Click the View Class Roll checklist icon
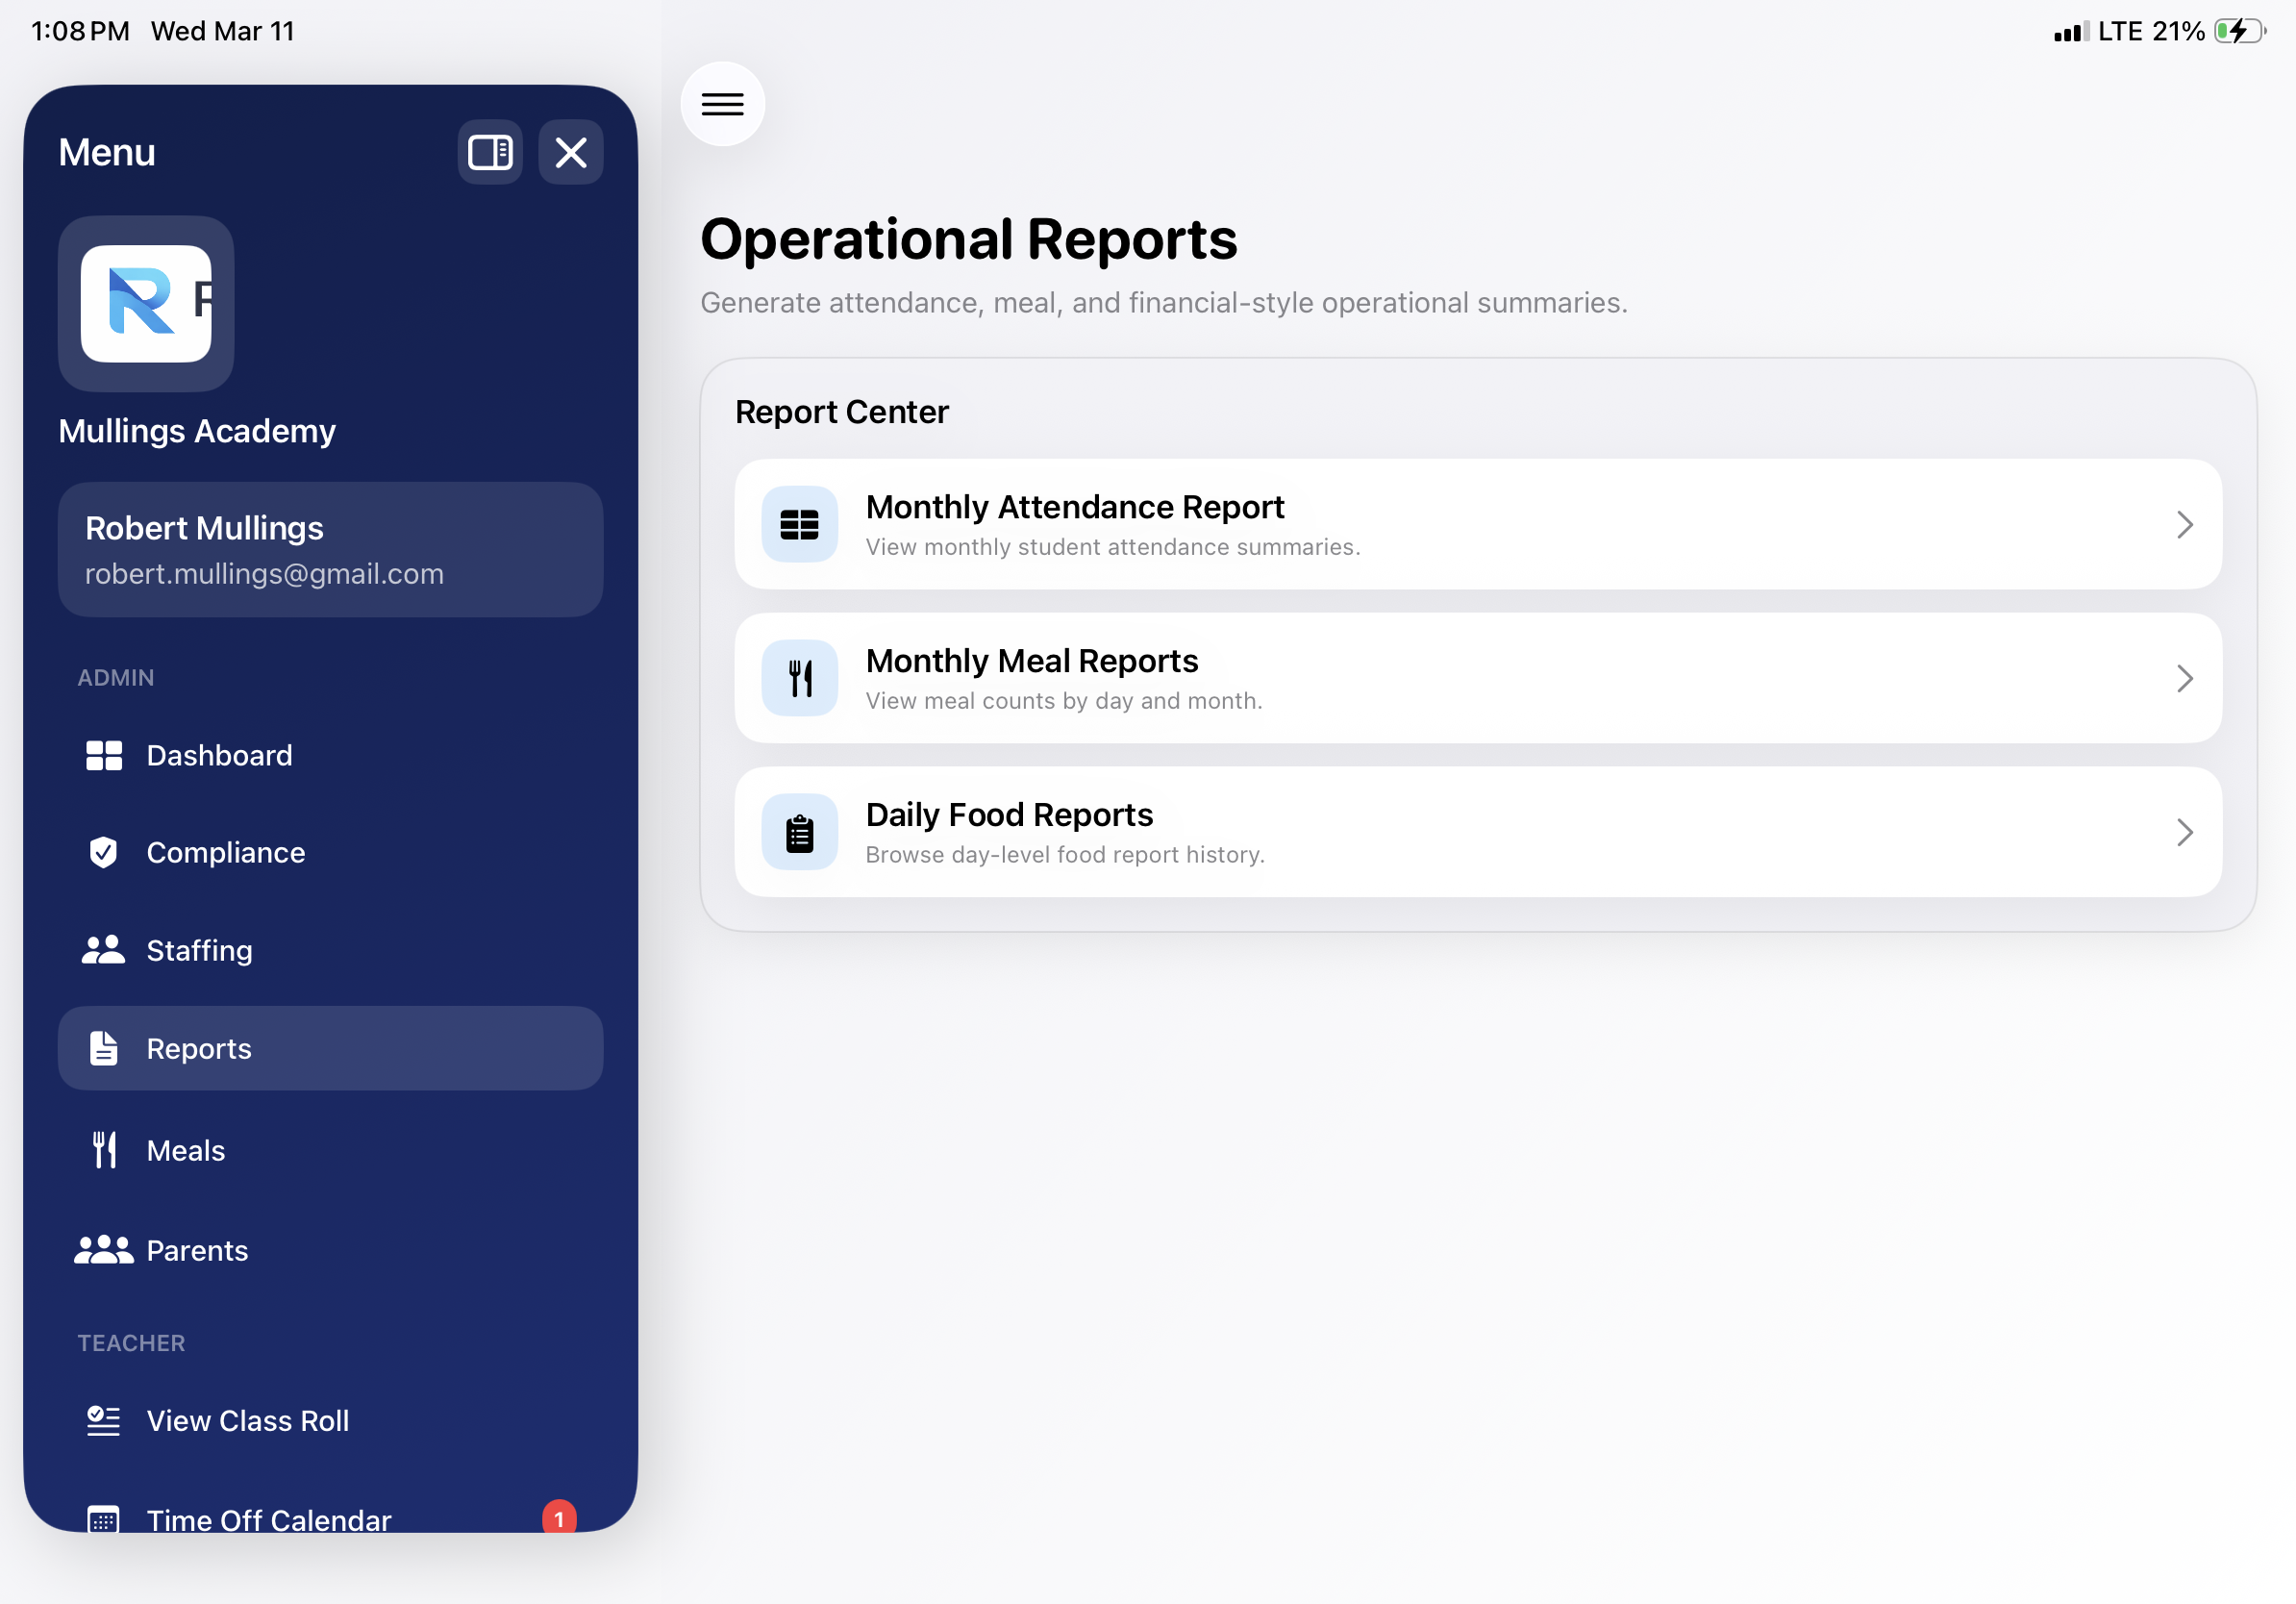 [x=104, y=1422]
